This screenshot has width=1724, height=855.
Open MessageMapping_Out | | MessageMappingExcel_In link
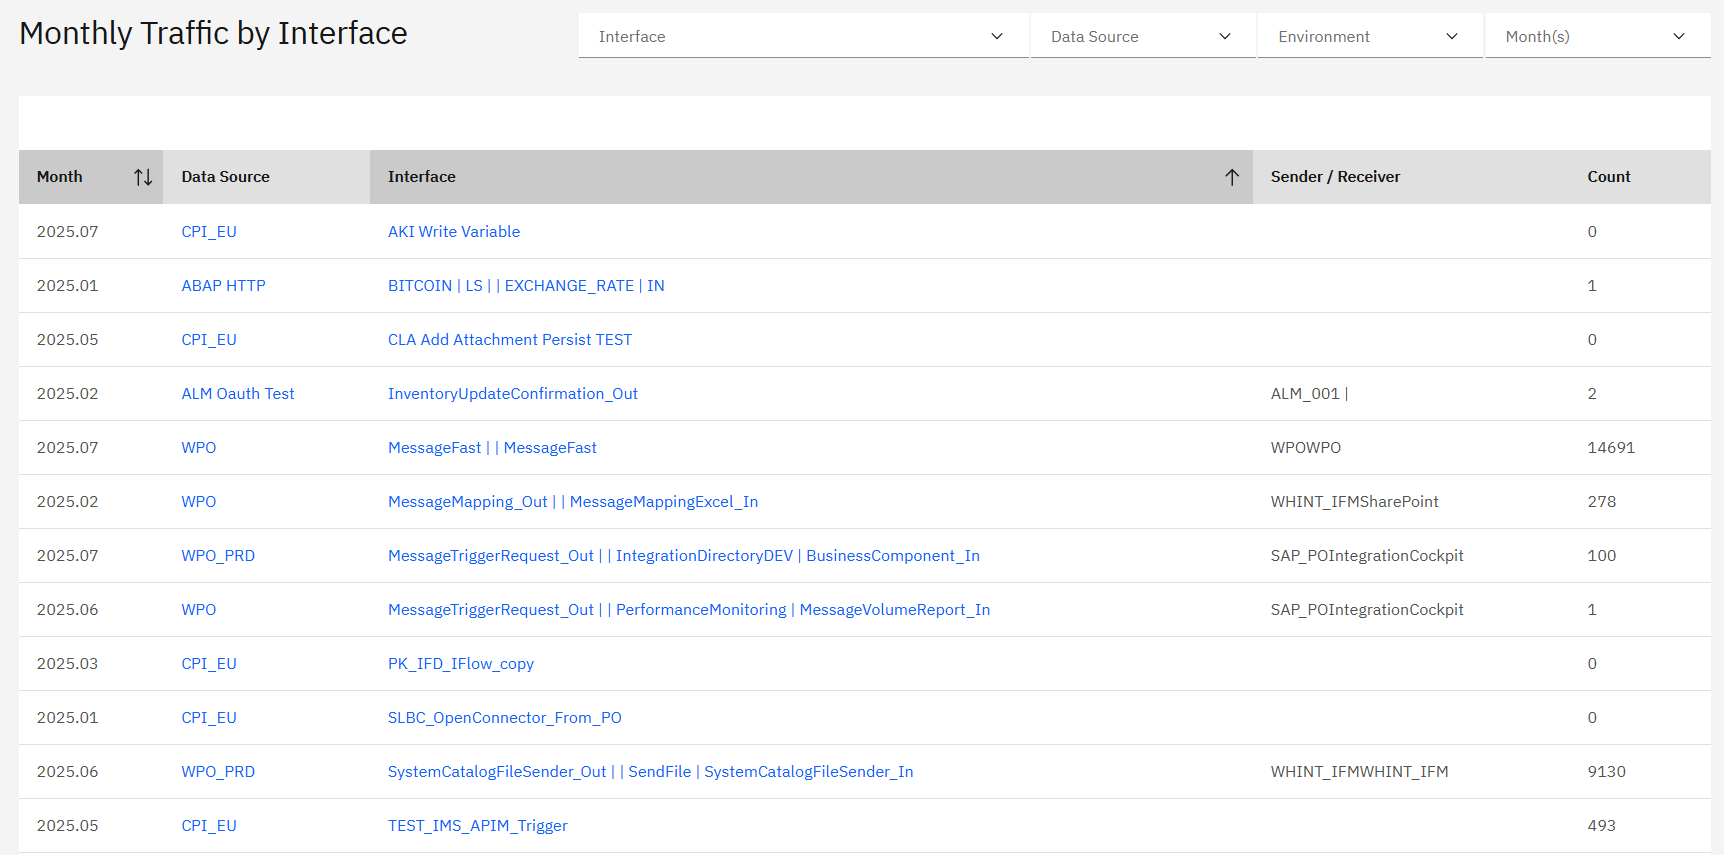(x=573, y=501)
